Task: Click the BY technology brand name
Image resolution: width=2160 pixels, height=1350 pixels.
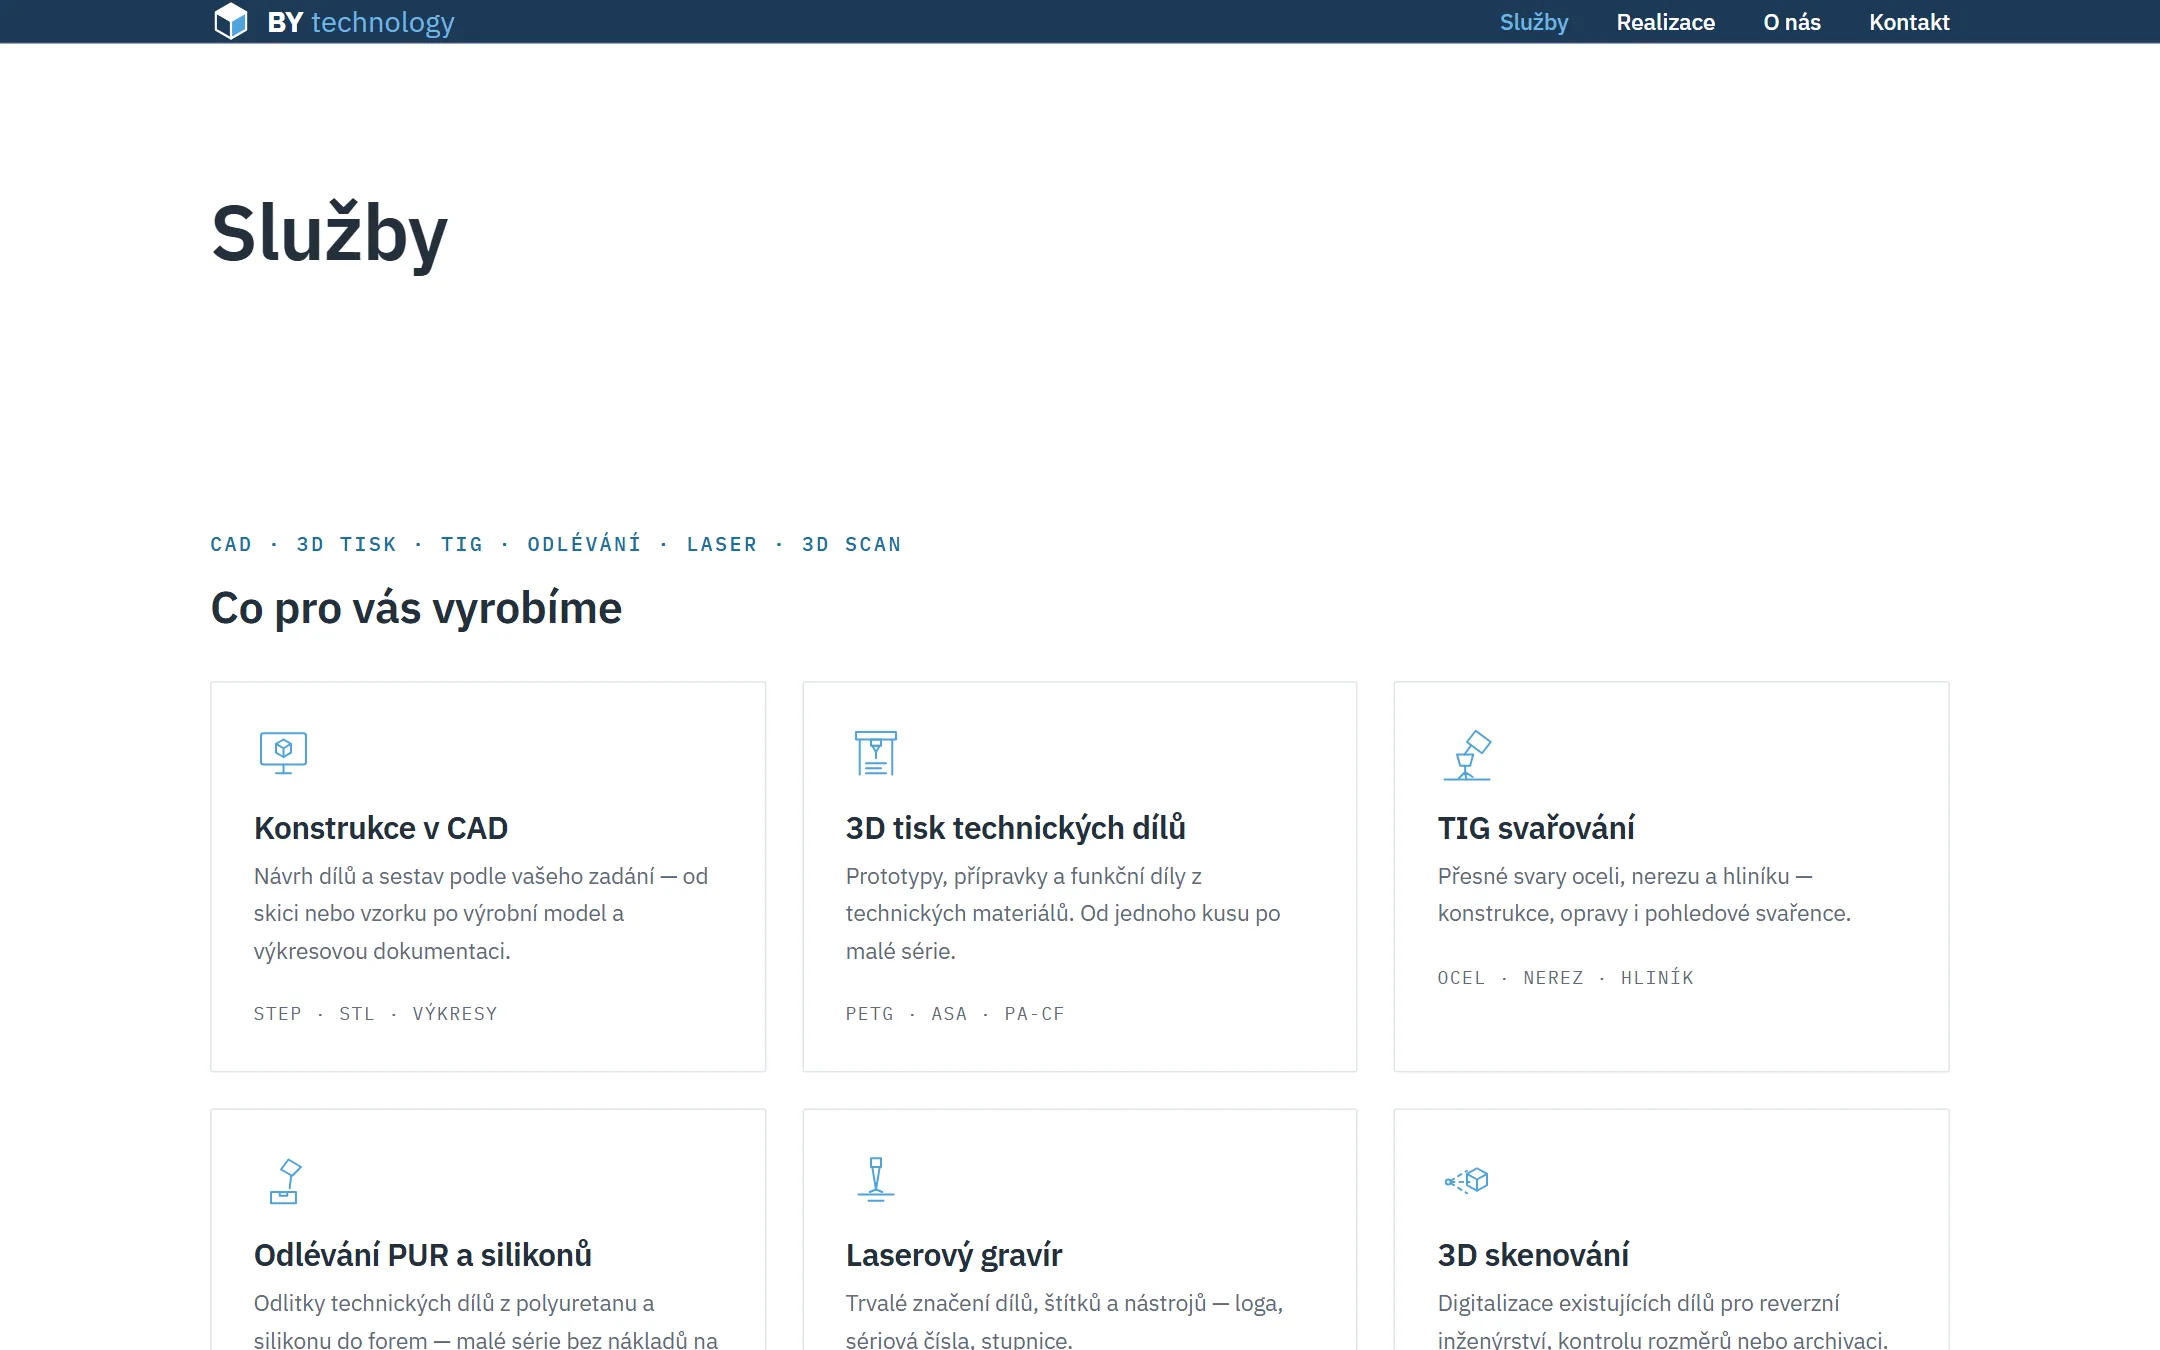Action: pyautogui.click(x=360, y=22)
